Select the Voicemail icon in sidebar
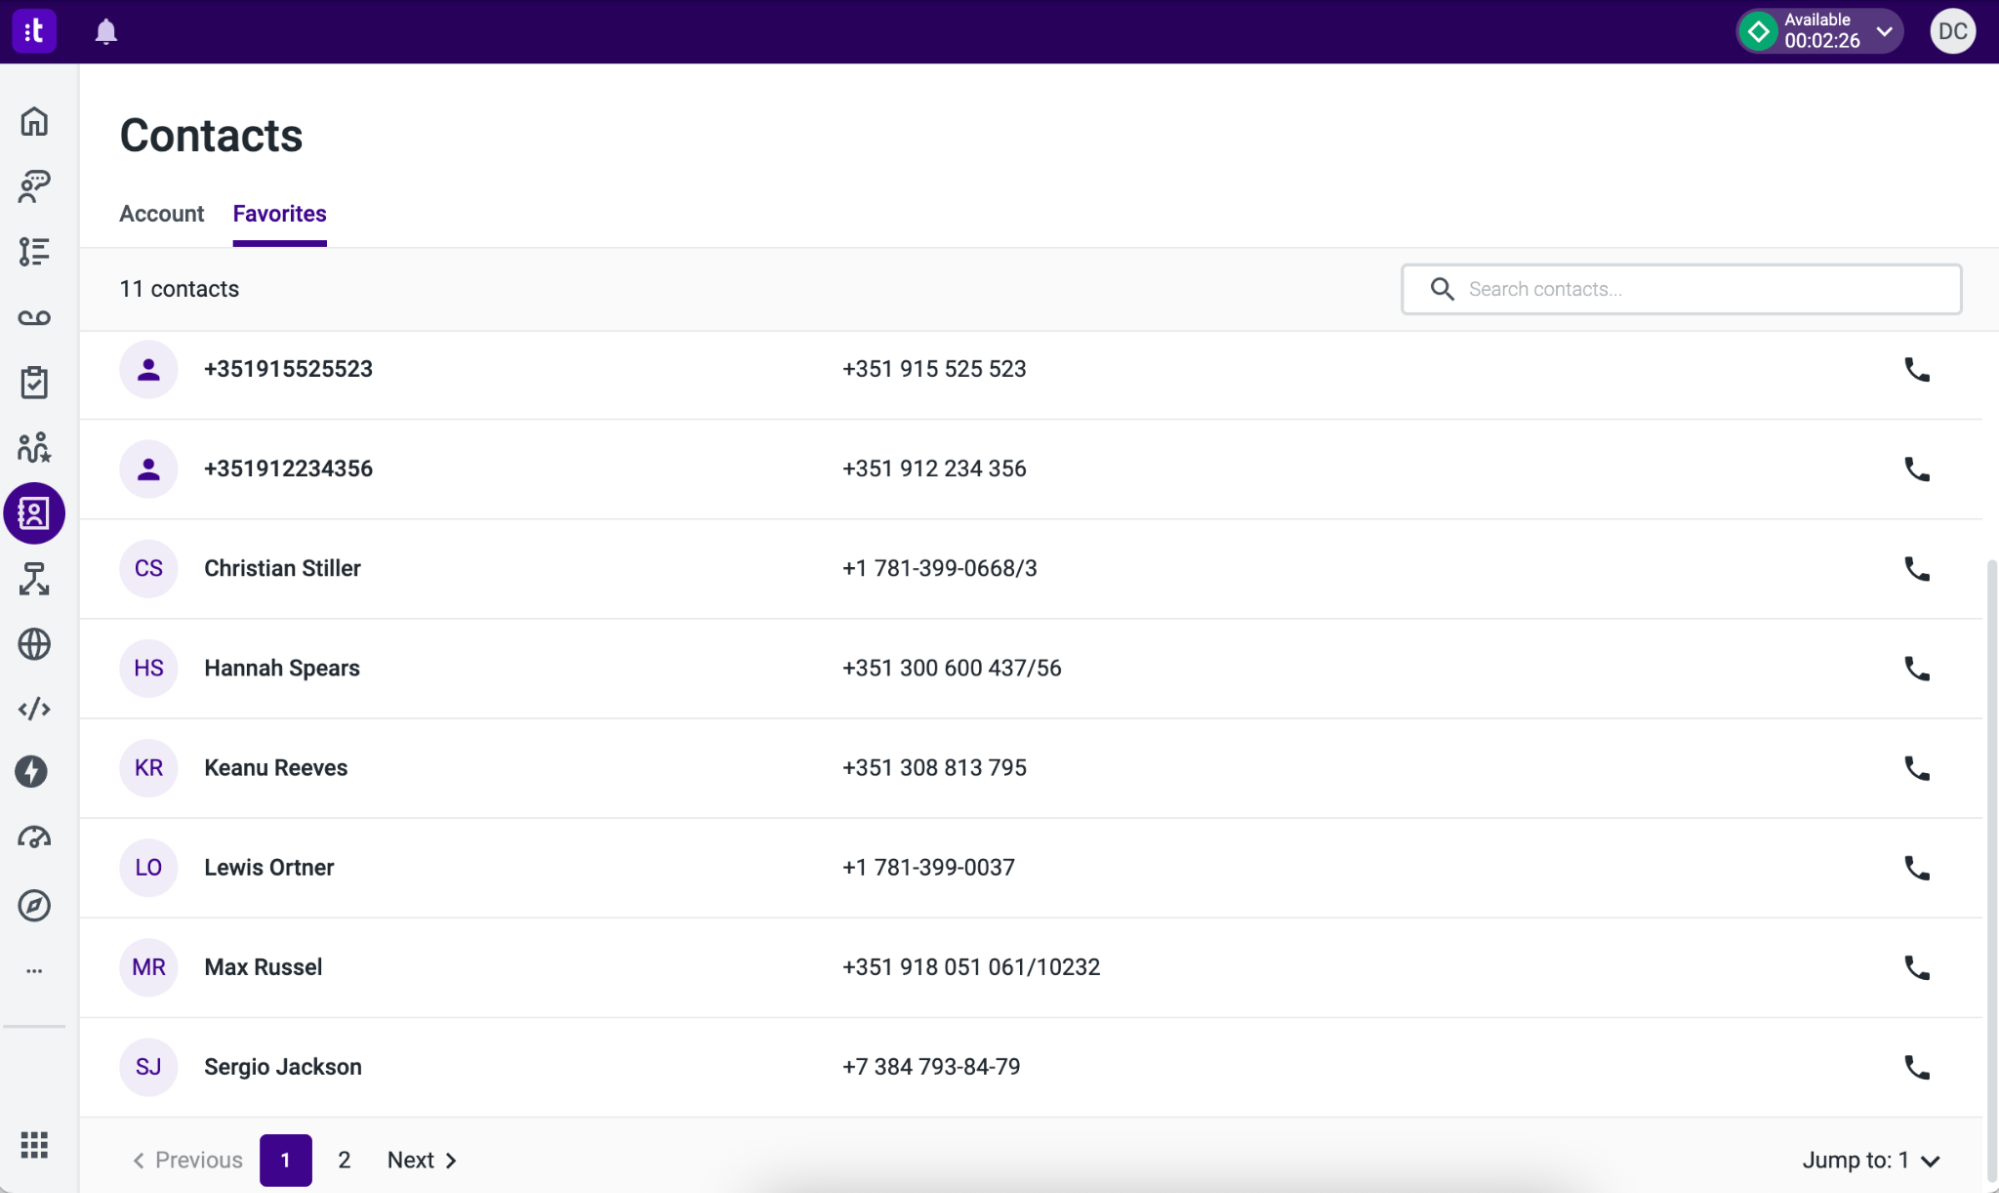 coord(34,317)
